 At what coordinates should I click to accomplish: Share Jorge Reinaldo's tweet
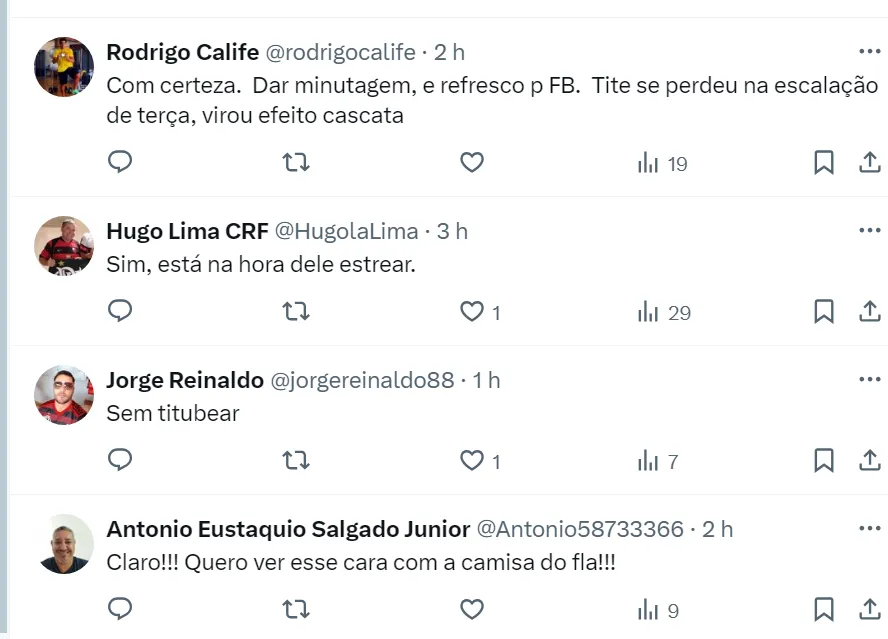870,461
